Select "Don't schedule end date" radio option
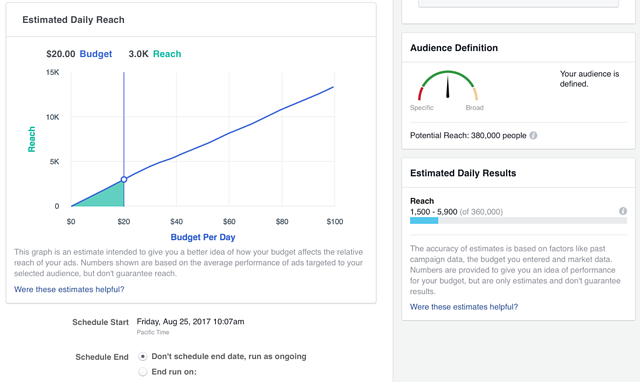This screenshot has height=382, width=640. (x=142, y=357)
